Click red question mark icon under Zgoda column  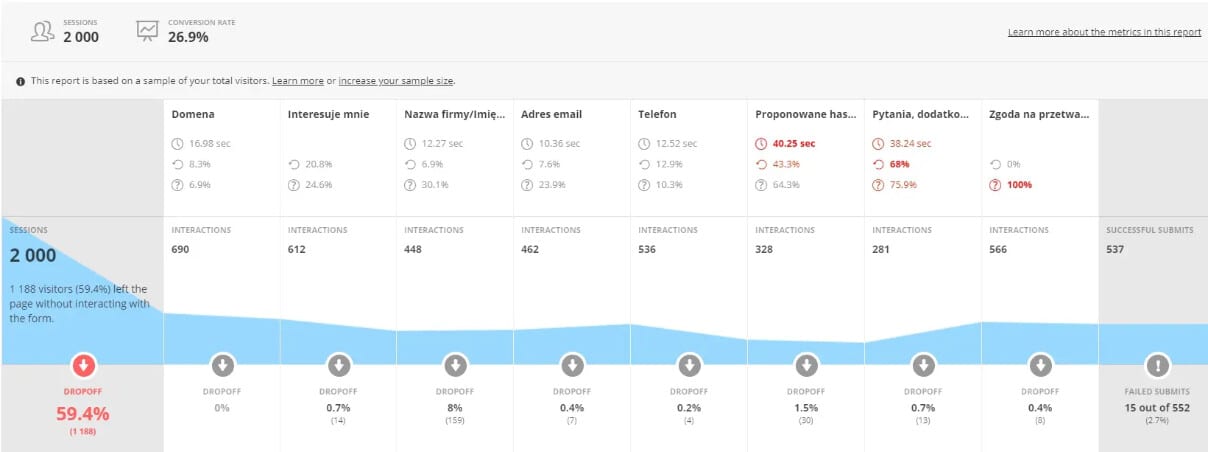(x=995, y=185)
